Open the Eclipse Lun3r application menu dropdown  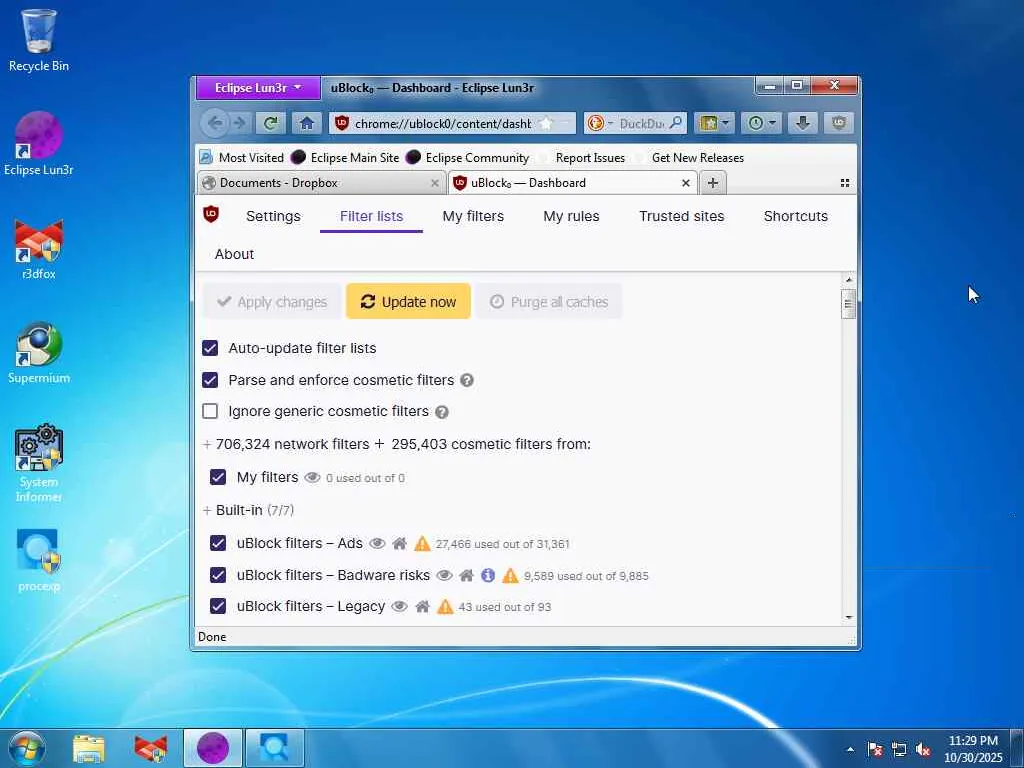pyautogui.click(x=258, y=88)
